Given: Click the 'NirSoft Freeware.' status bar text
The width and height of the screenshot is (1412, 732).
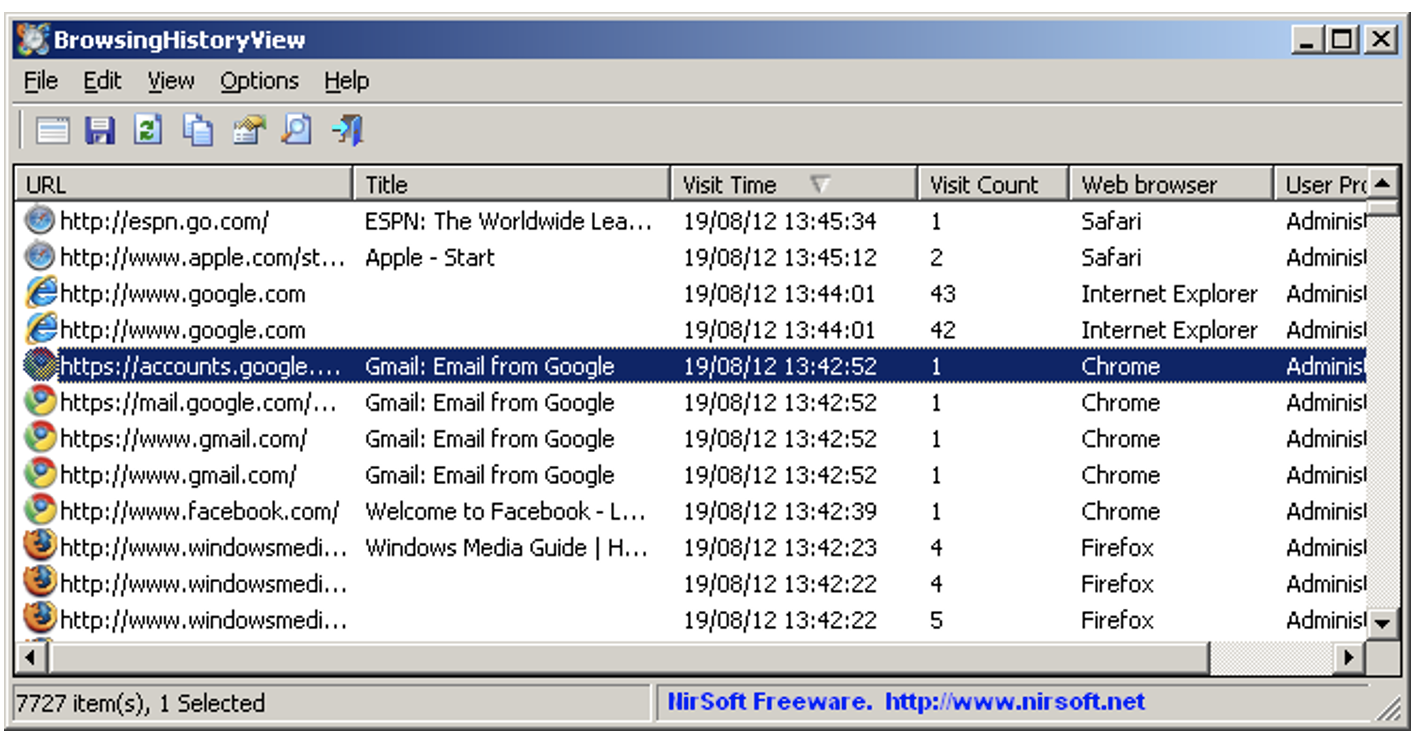Looking at the screenshot, I should [770, 702].
